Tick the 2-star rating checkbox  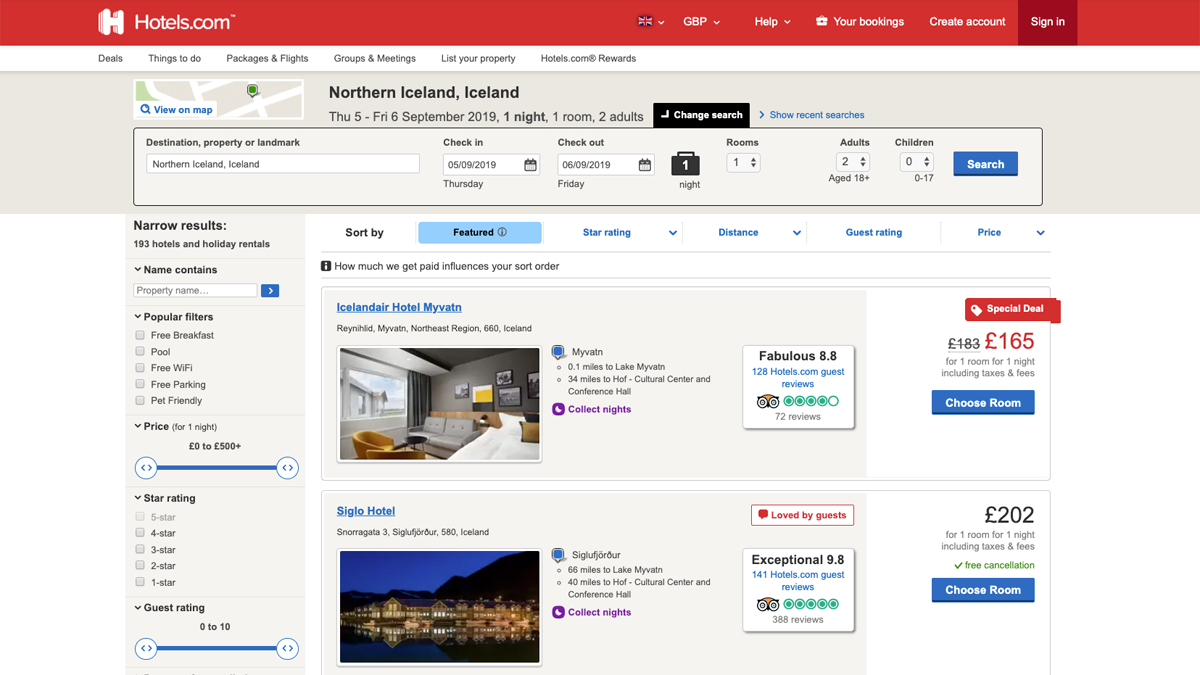click(140, 565)
